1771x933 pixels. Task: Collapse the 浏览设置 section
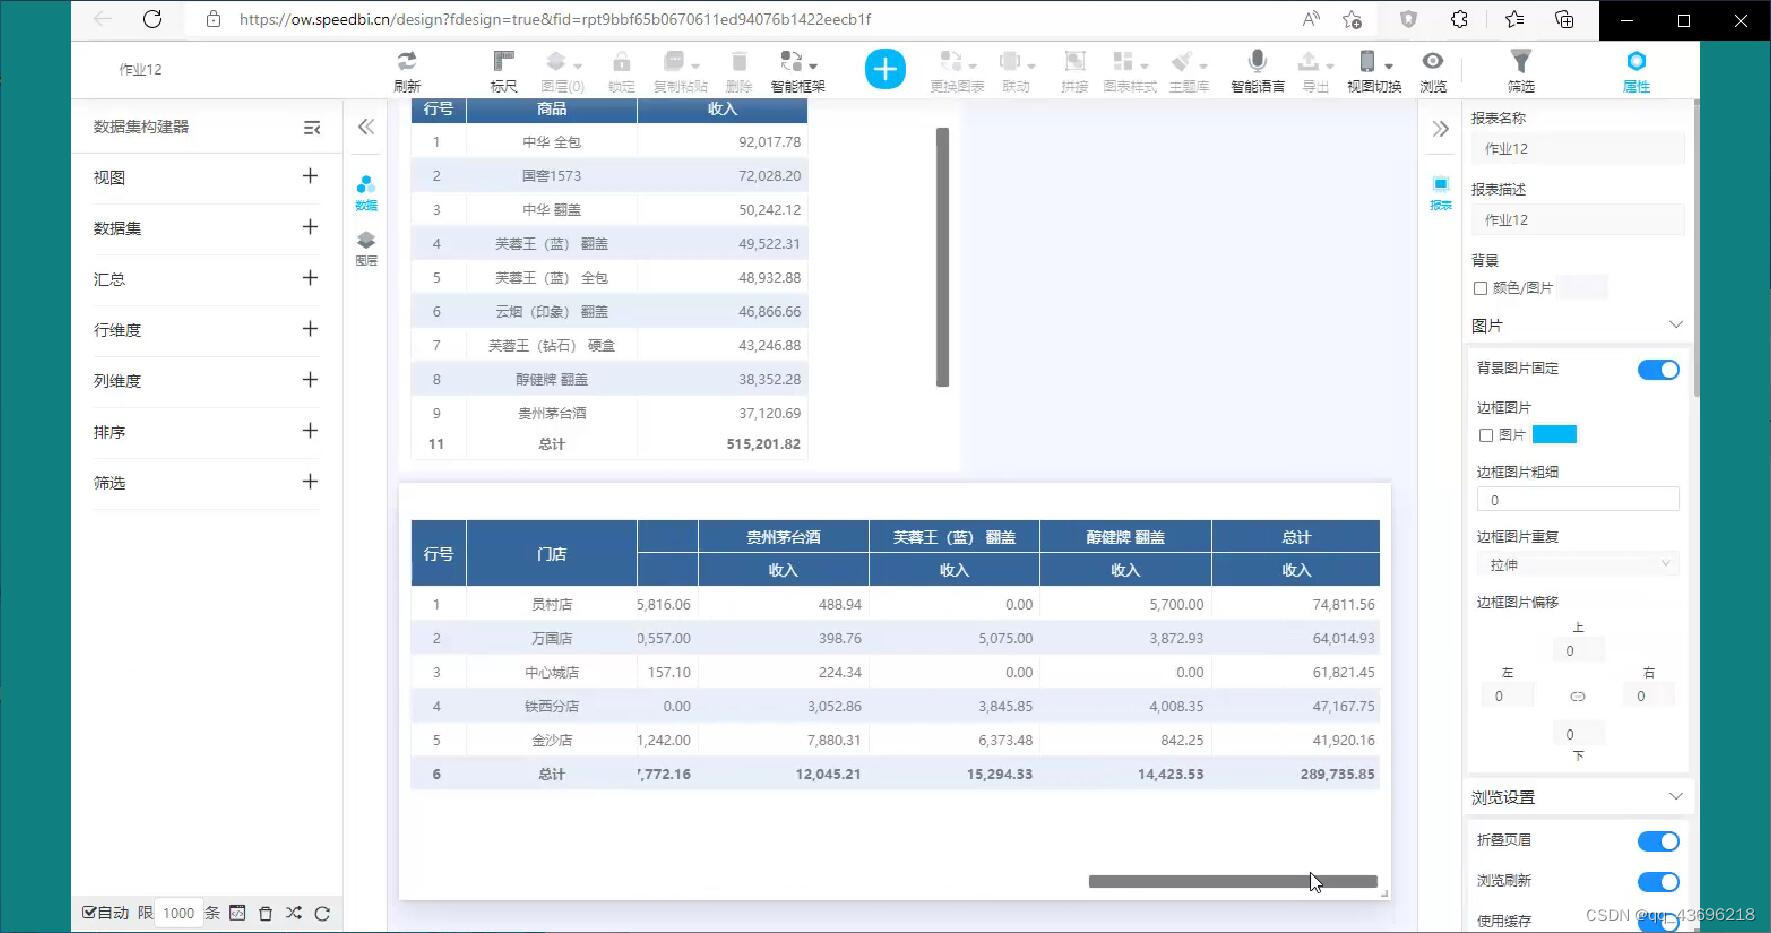1676,797
